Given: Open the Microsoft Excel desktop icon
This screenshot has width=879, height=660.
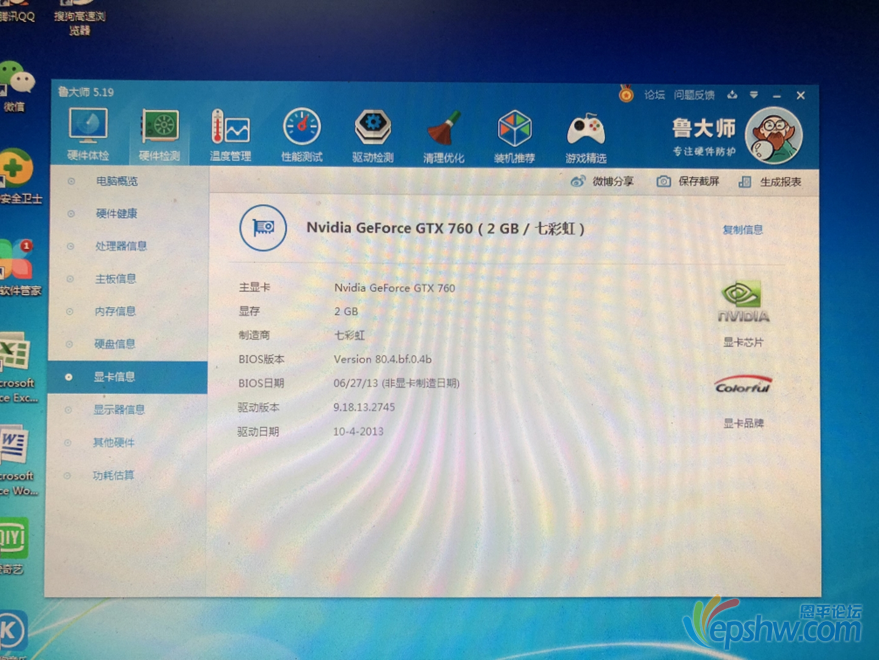Looking at the screenshot, I should point(17,367).
